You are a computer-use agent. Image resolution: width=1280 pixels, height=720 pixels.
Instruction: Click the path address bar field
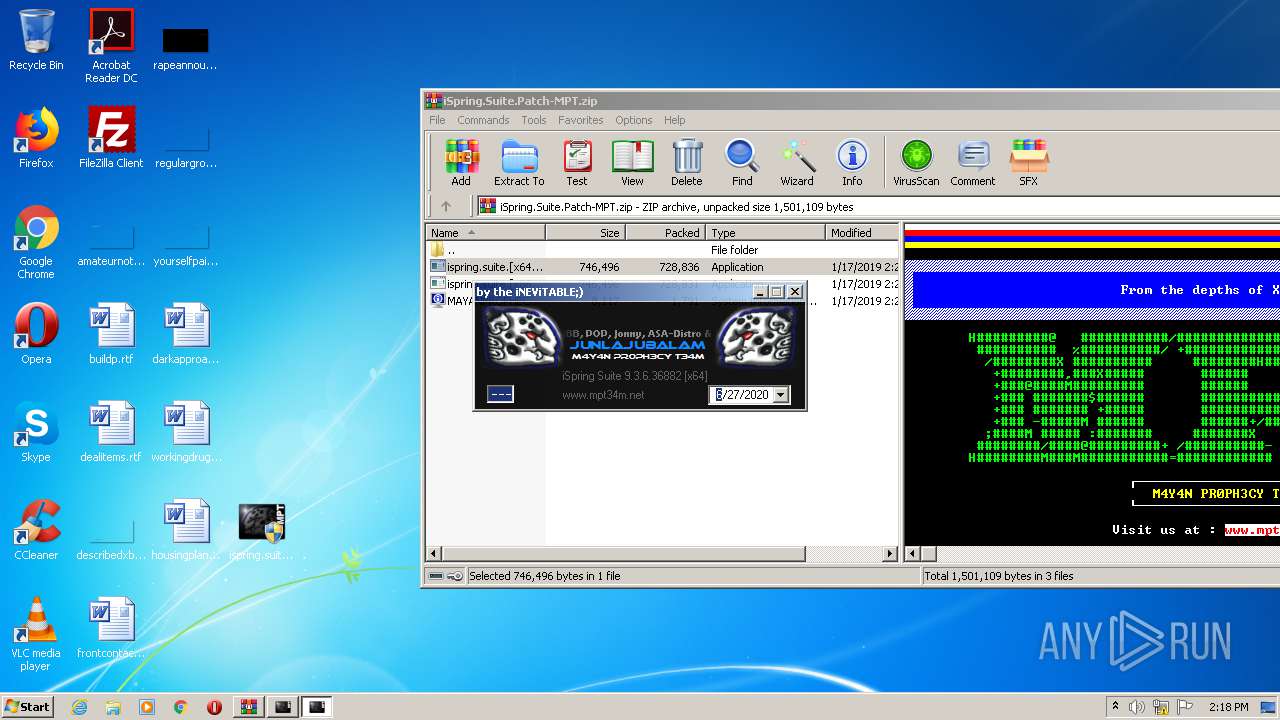click(x=880, y=207)
